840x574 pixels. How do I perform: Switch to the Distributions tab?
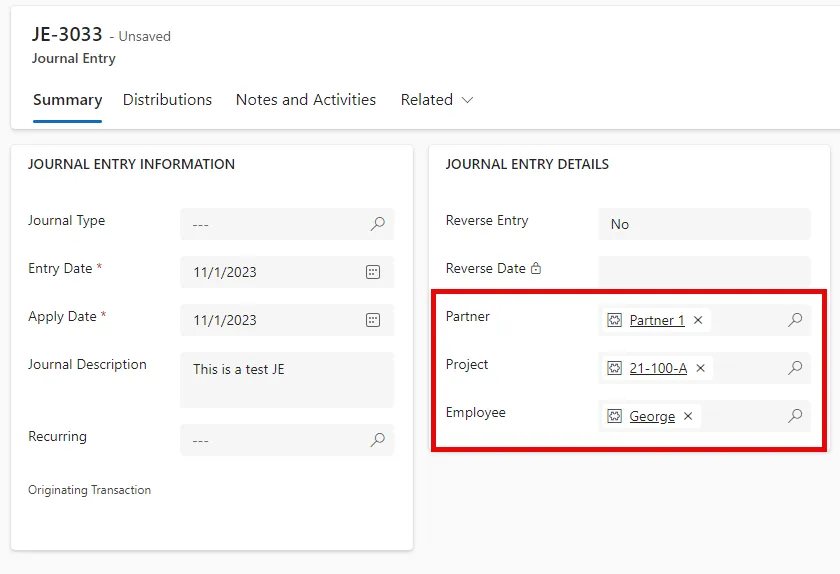click(167, 100)
